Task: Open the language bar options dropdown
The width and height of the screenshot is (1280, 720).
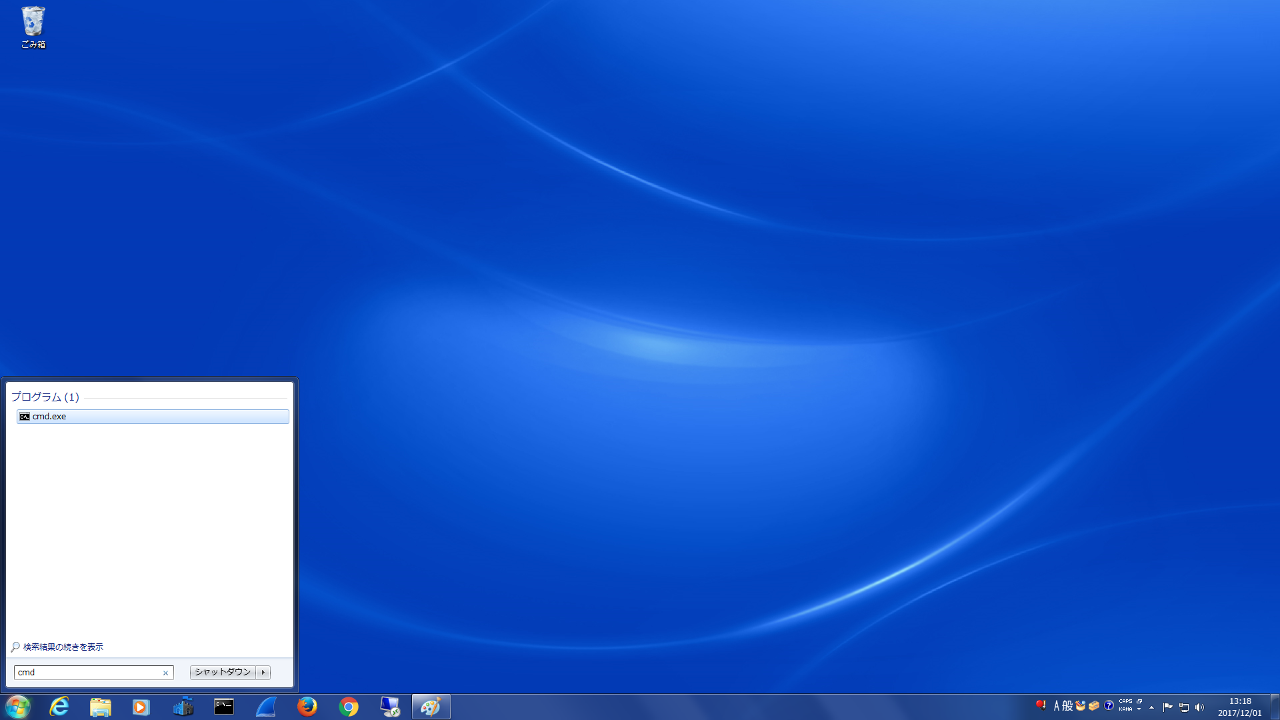Action: (x=1139, y=709)
